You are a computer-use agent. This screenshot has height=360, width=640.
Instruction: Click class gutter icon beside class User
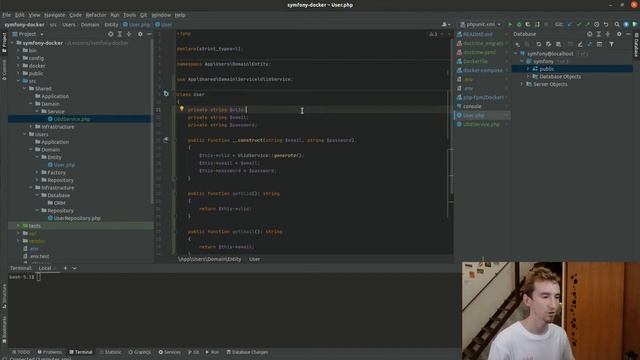click(x=166, y=93)
